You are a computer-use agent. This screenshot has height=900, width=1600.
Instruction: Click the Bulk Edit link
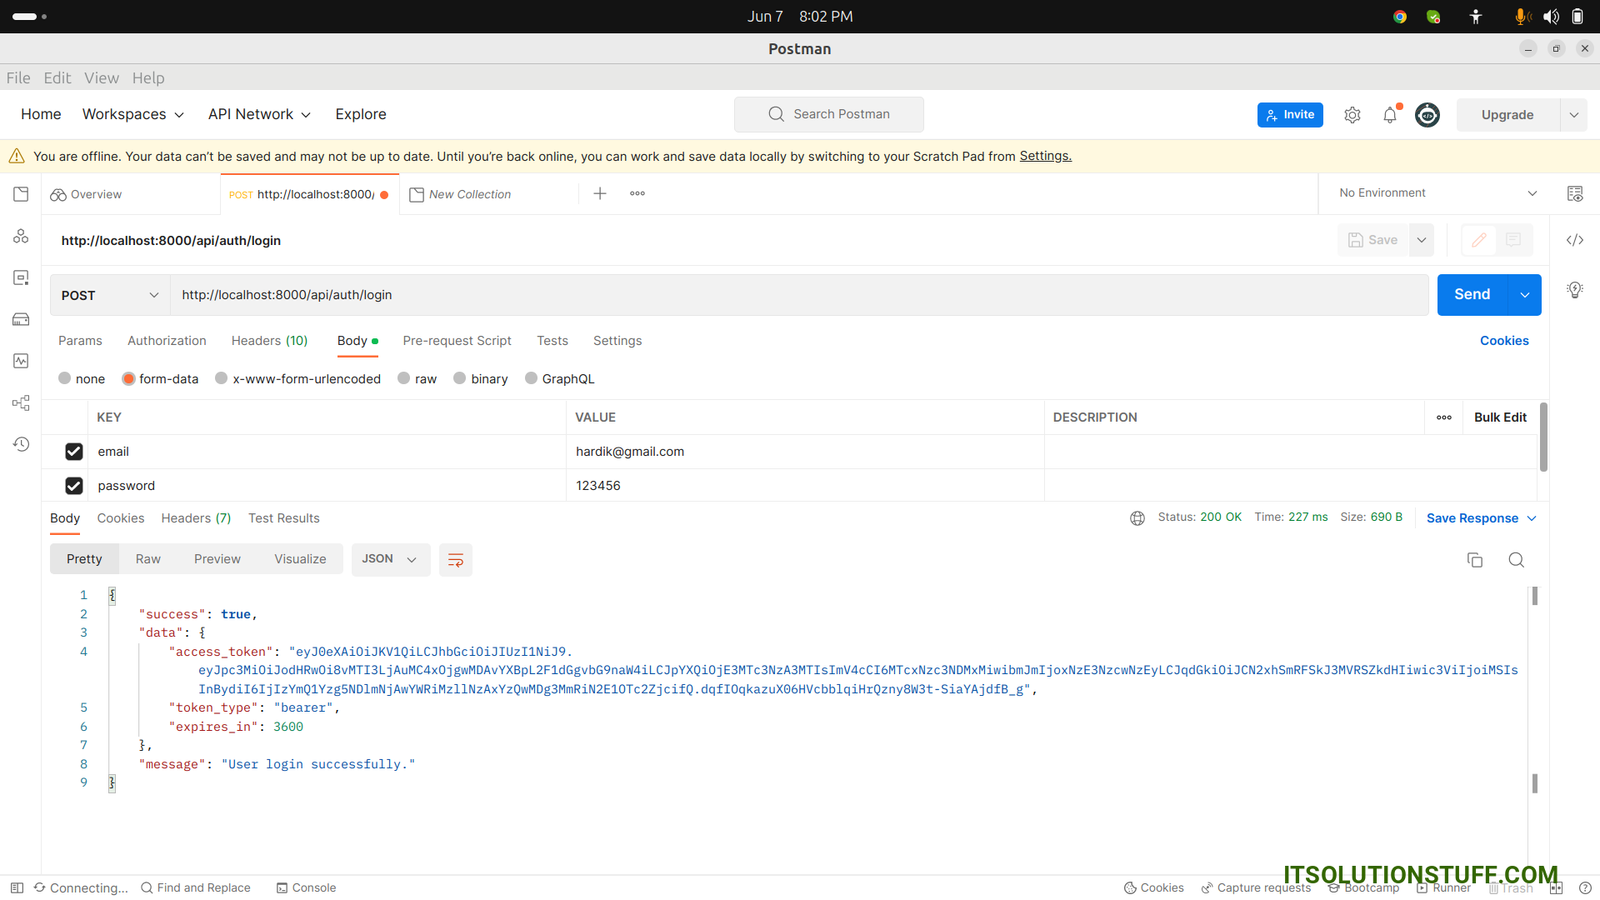[x=1500, y=417]
